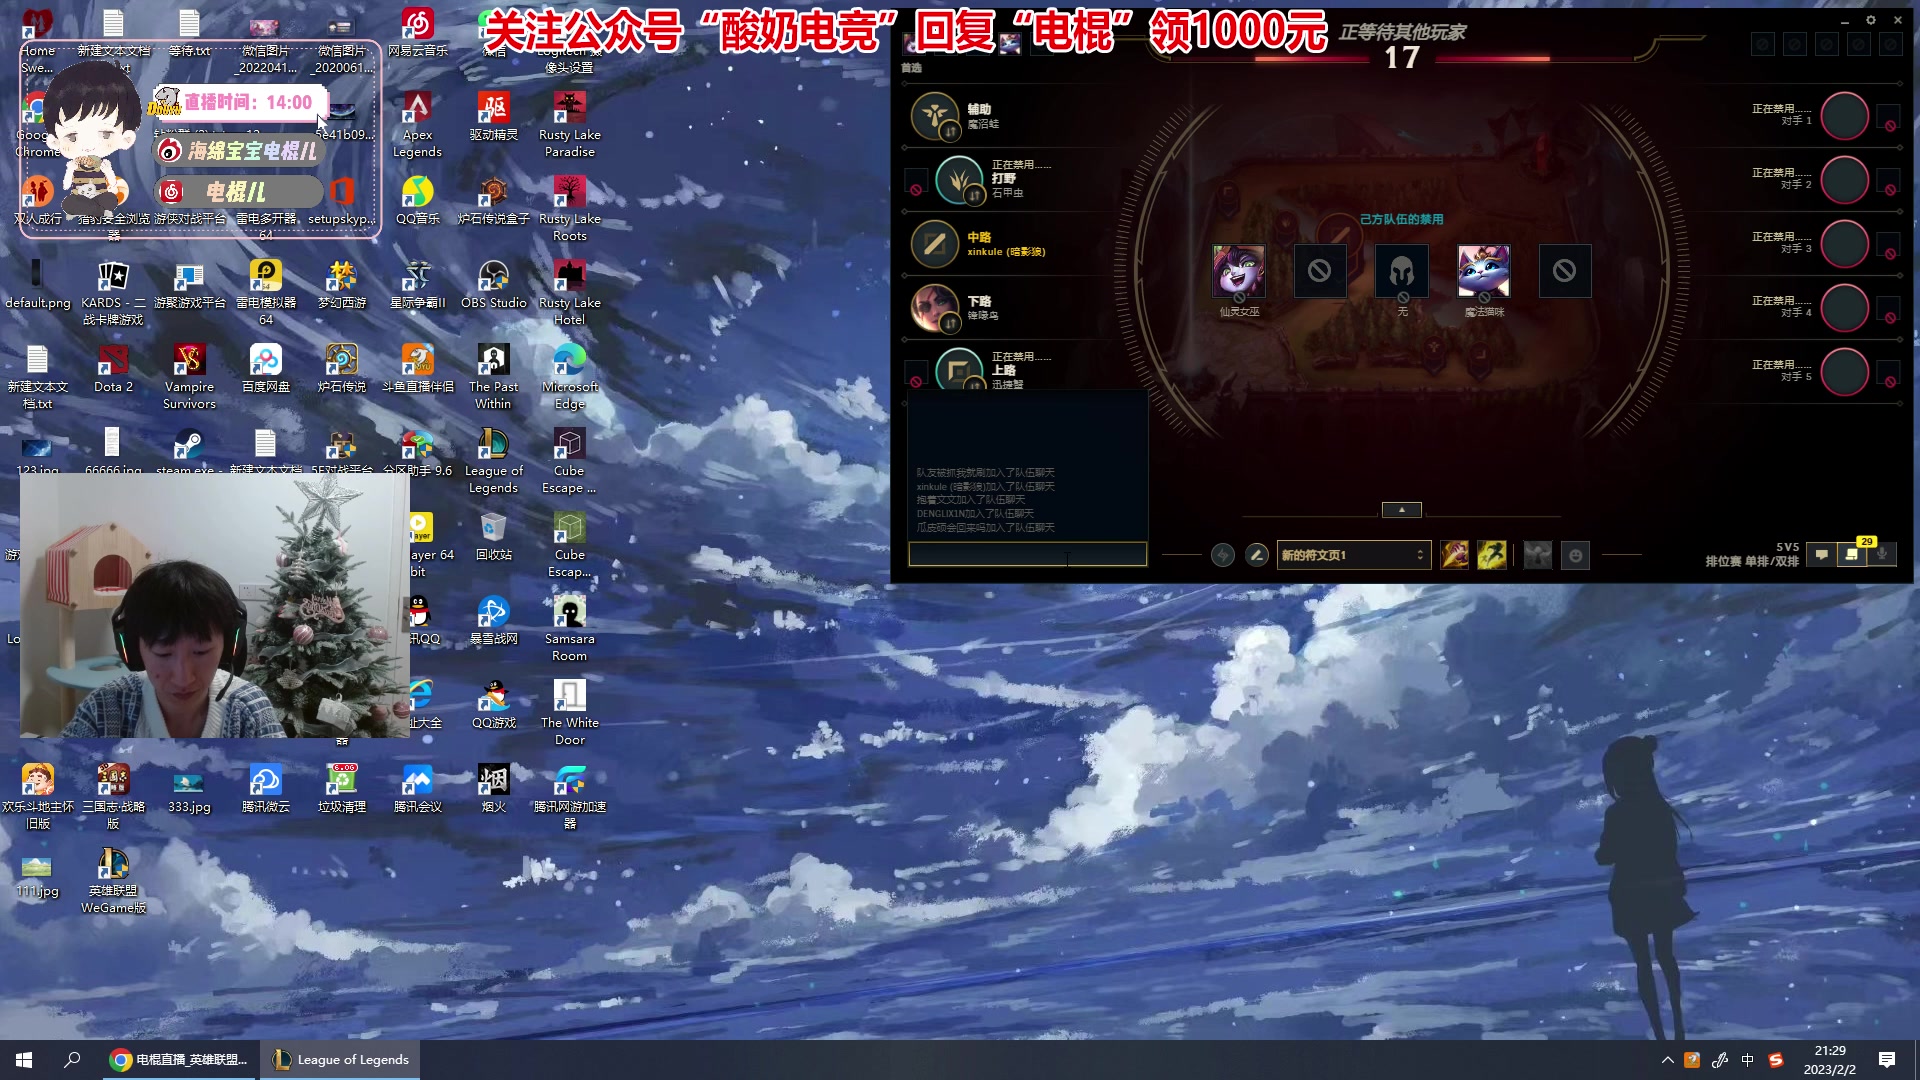Open The White Door shortcut
Viewport: 1920px width, 1080px height.
point(570,712)
